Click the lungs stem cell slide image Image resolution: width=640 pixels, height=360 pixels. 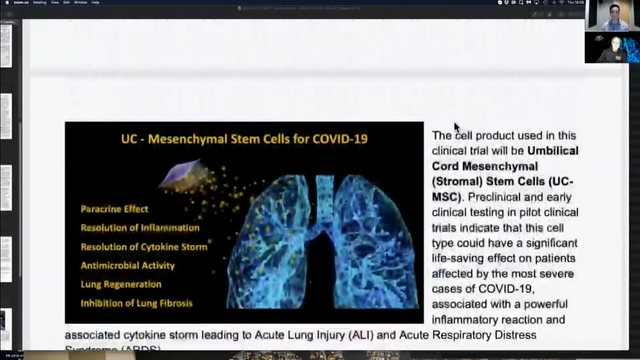[x=244, y=222]
